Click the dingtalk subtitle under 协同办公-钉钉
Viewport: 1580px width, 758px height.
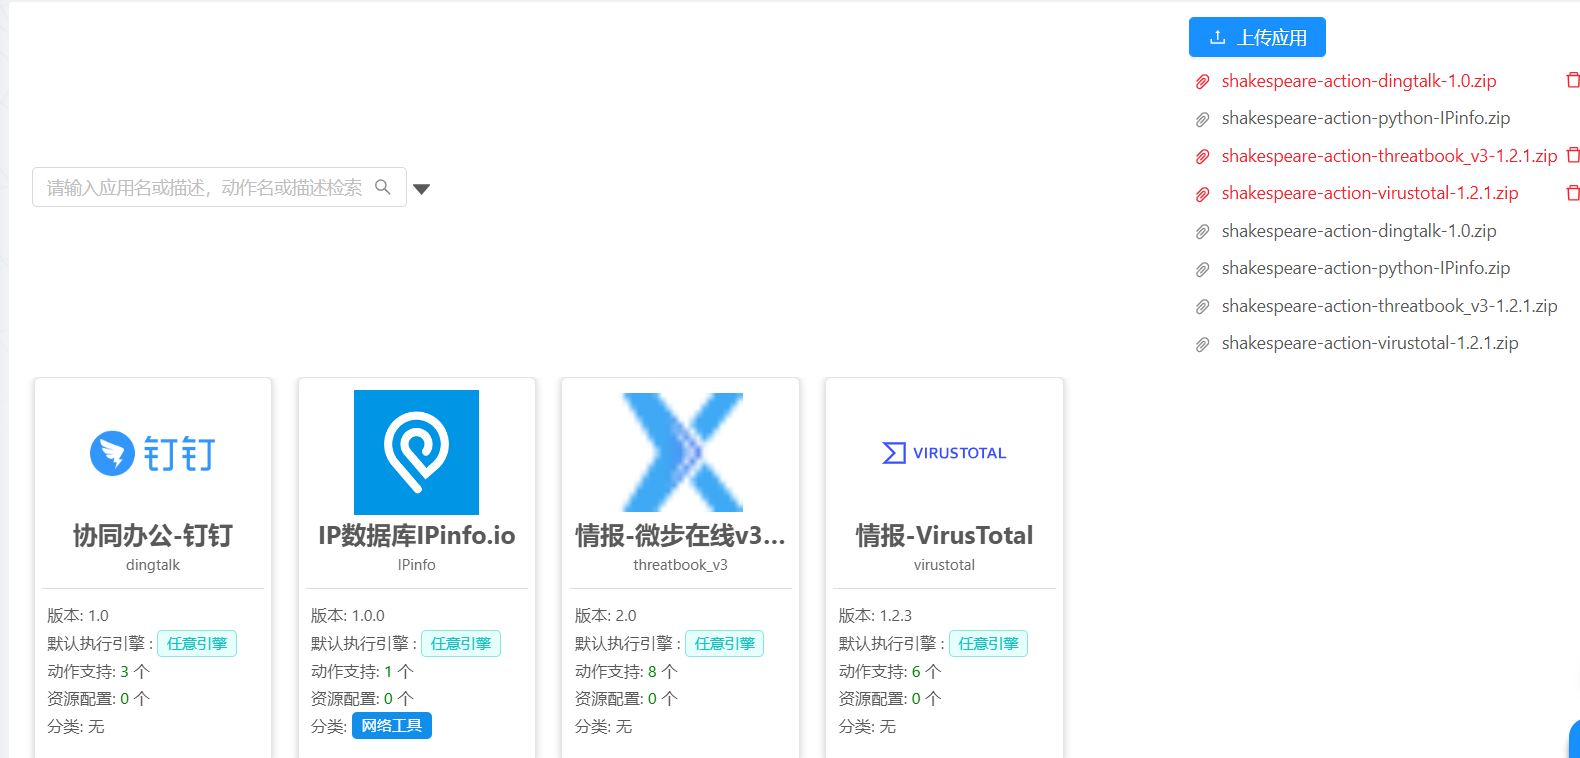[x=153, y=565]
